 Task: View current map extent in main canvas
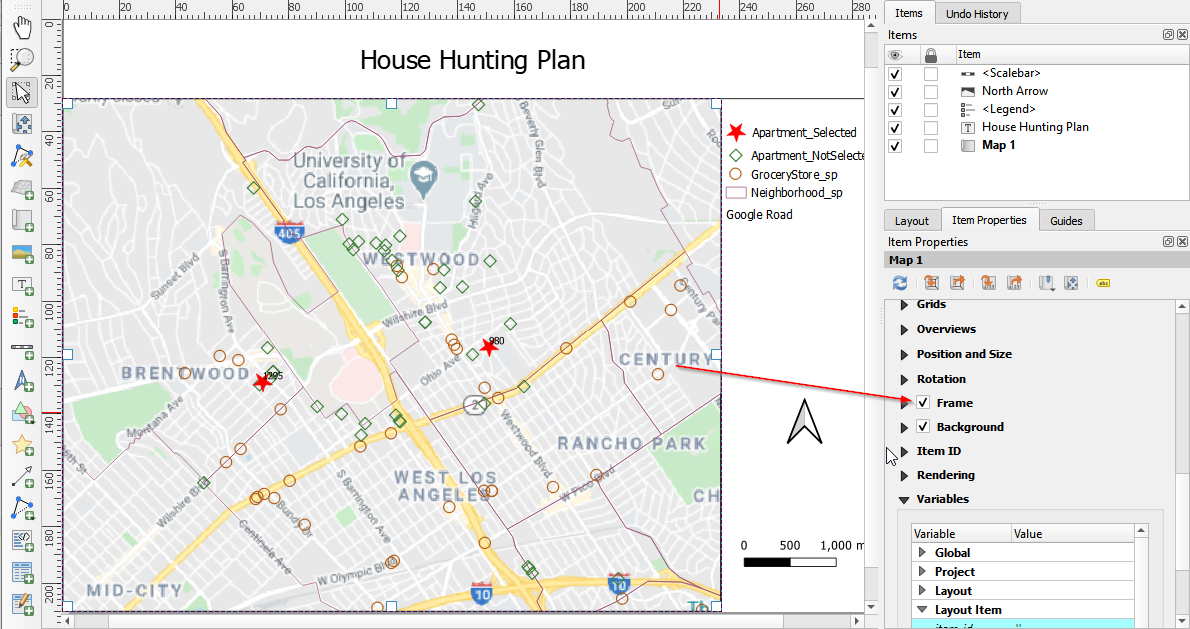tap(958, 283)
